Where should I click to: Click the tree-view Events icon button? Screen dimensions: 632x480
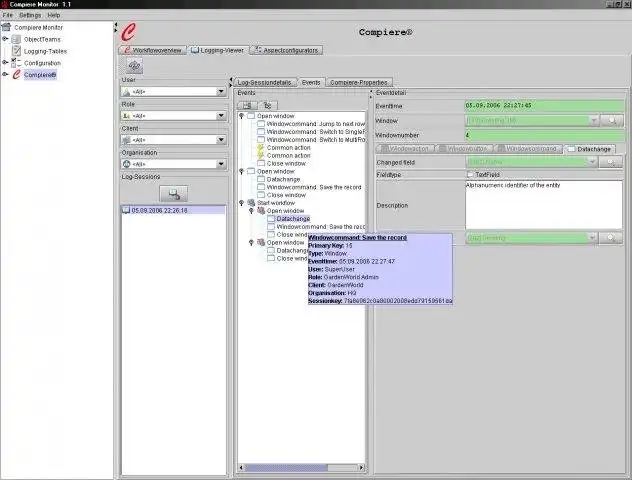click(268, 106)
